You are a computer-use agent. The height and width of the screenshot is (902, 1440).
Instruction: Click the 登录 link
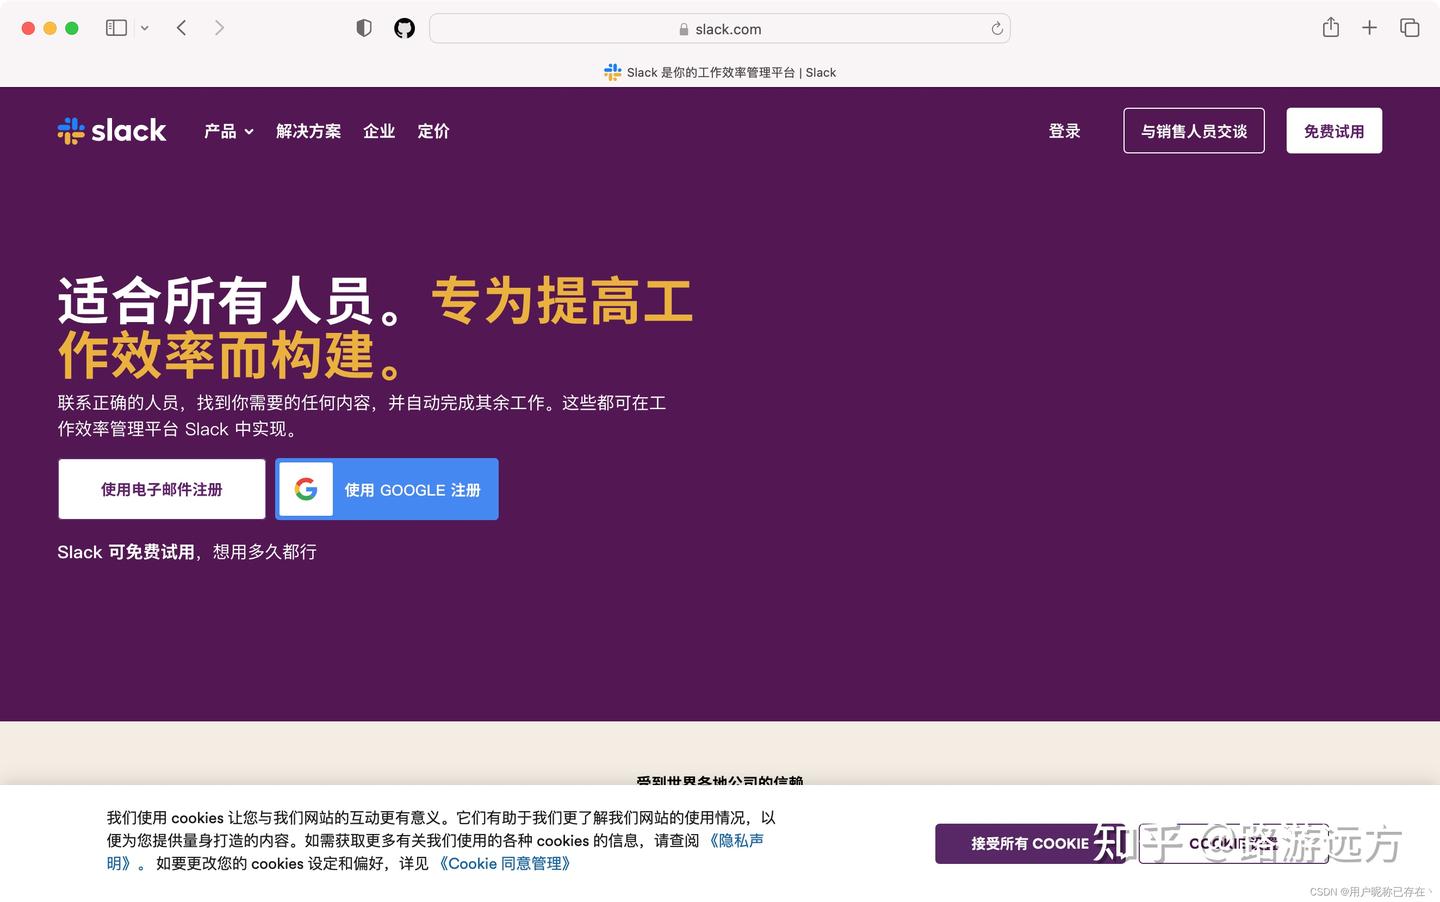coord(1064,130)
